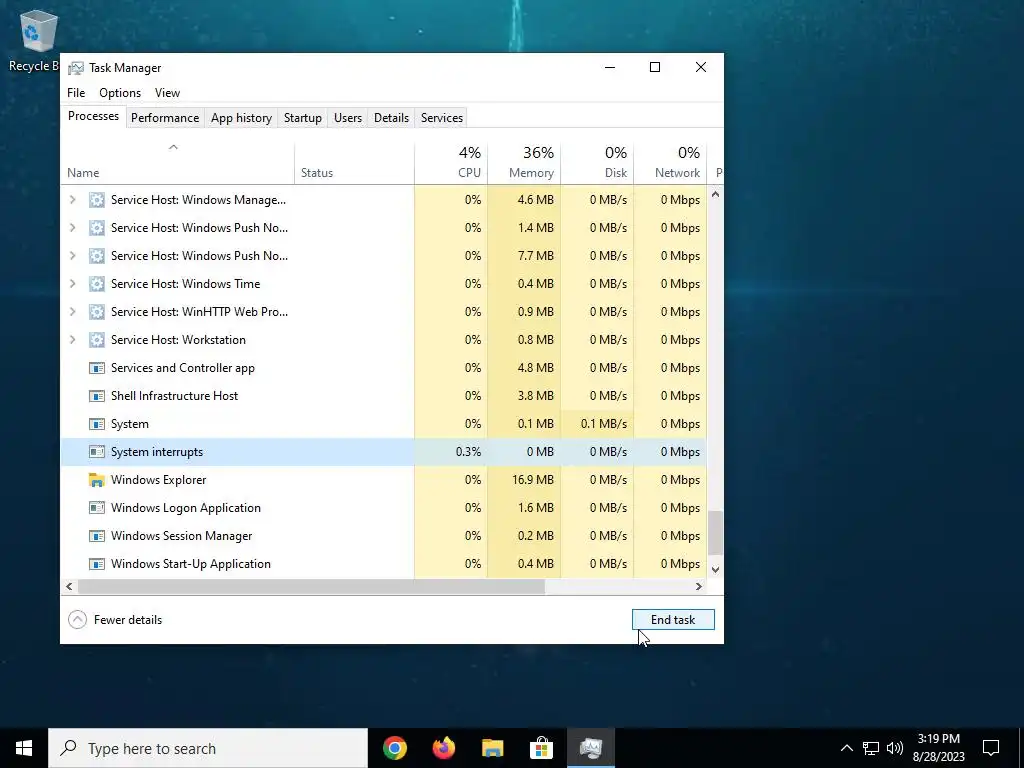Click the horizontal scrollbar left arrow
Image resolution: width=1024 pixels, height=768 pixels.
[69, 586]
